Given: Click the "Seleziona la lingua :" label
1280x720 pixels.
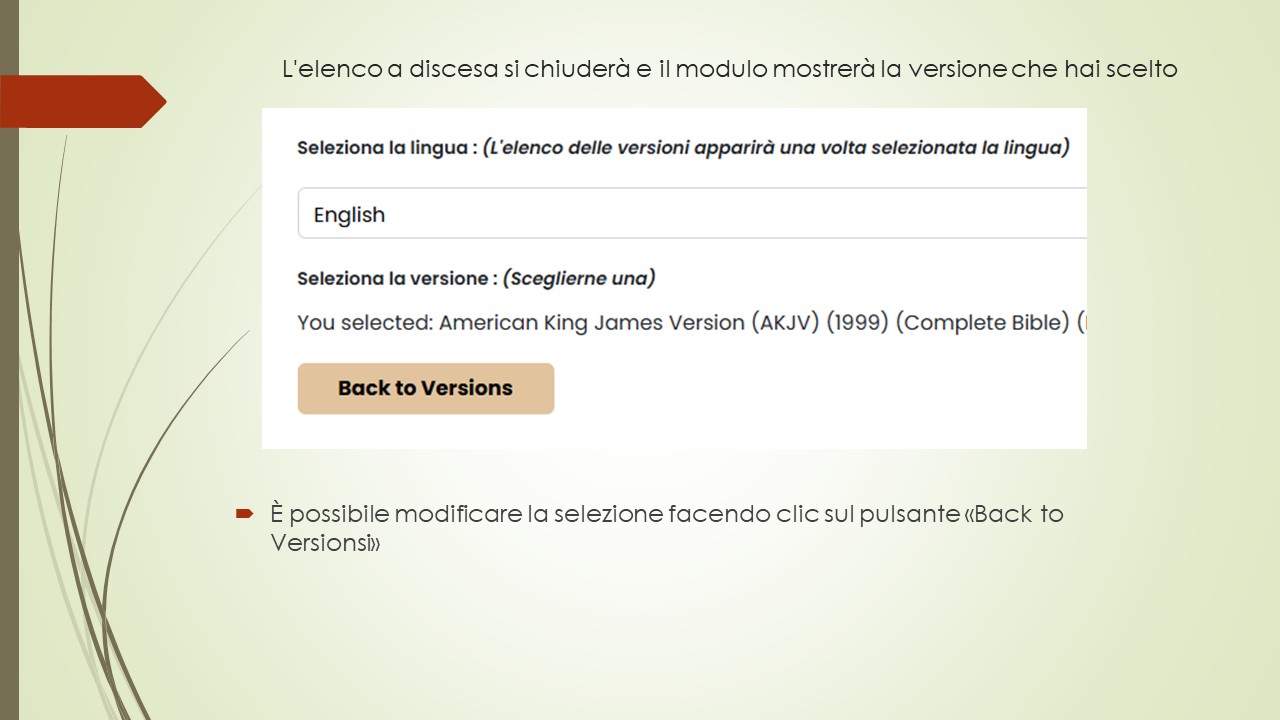Looking at the screenshot, I should tap(386, 148).
